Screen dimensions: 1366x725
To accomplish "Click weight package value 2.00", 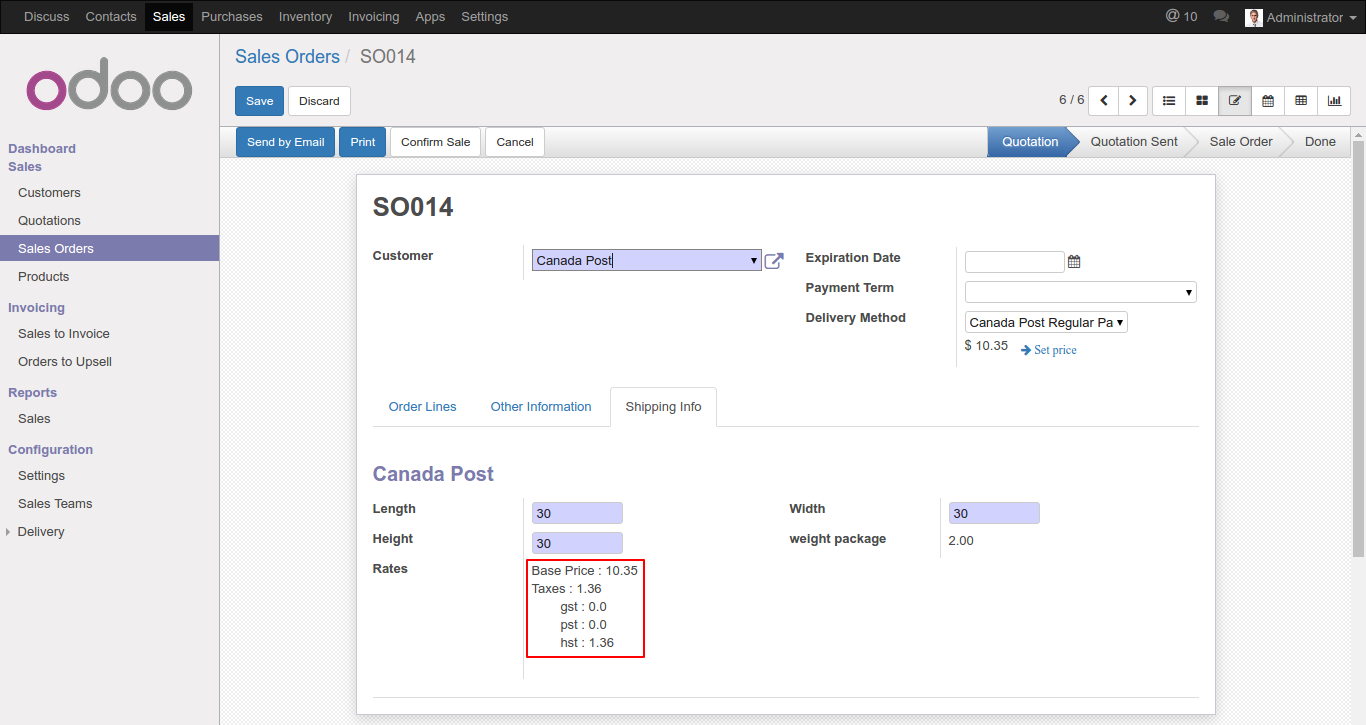I will [x=961, y=541].
